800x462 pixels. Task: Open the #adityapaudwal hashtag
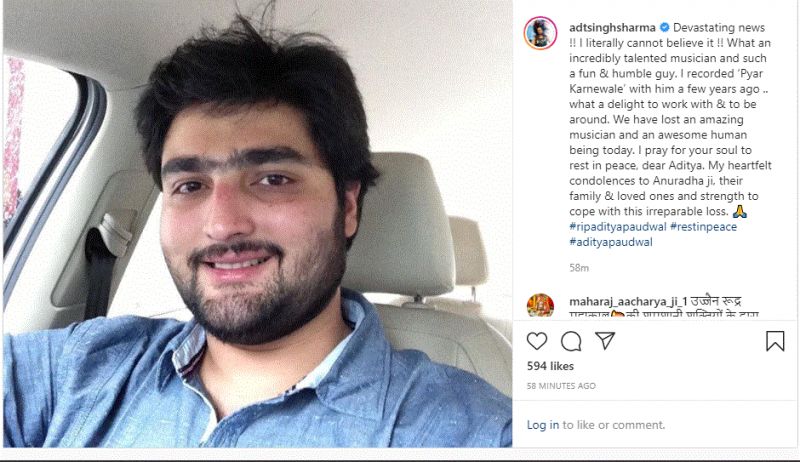click(x=611, y=242)
